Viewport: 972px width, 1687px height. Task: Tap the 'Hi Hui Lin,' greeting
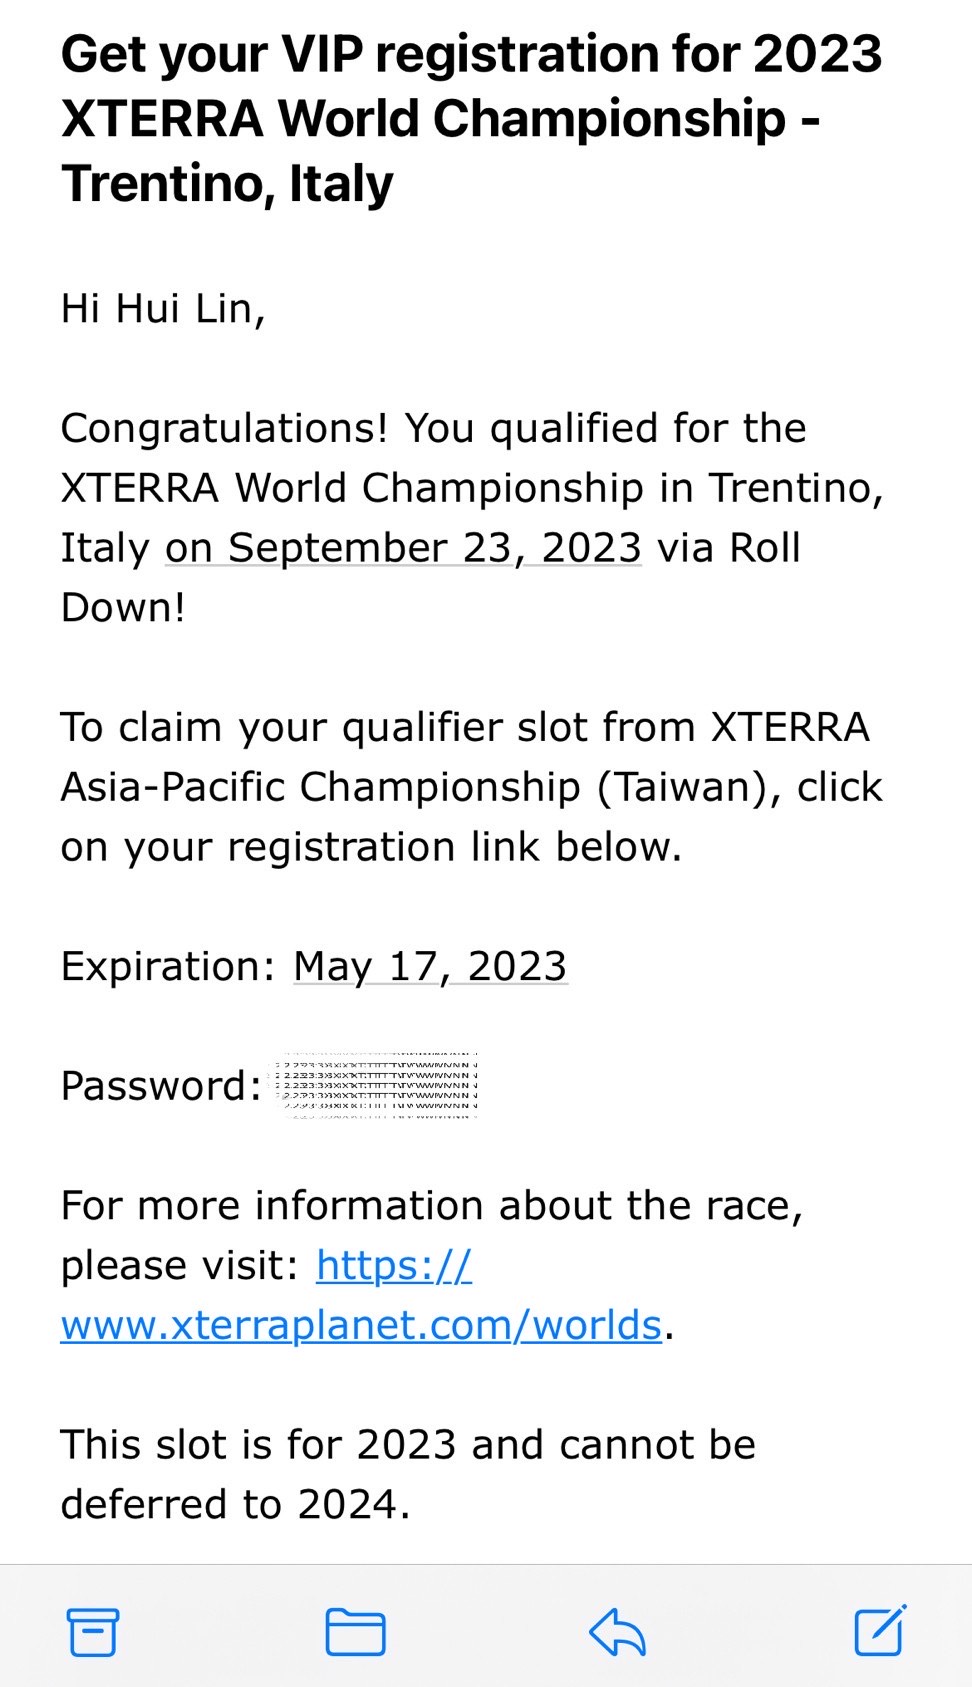163,308
